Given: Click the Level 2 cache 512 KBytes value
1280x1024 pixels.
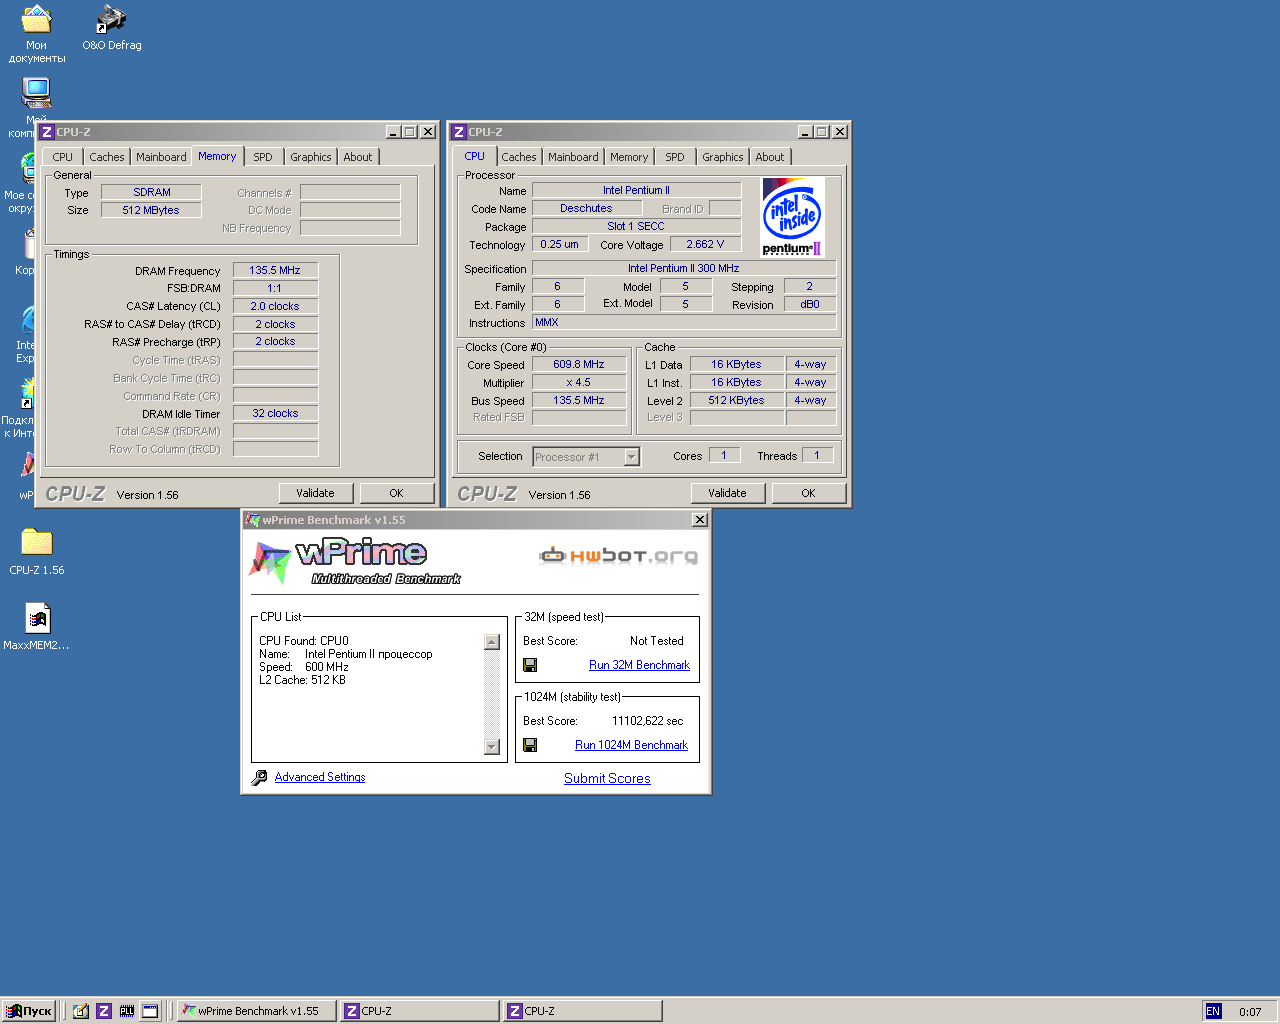Looking at the screenshot, I should pyautogui.click(x=737, y=400).
